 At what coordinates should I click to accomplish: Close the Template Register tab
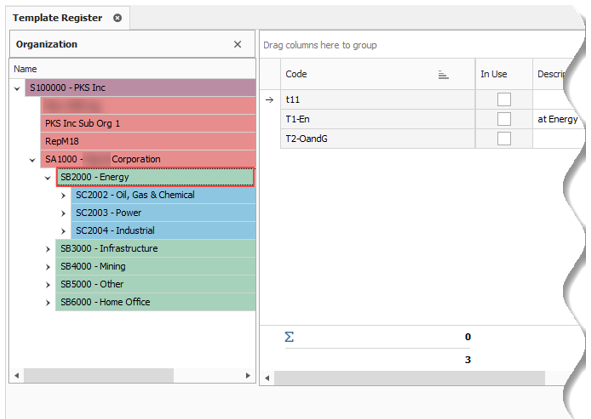click(118, 18)
